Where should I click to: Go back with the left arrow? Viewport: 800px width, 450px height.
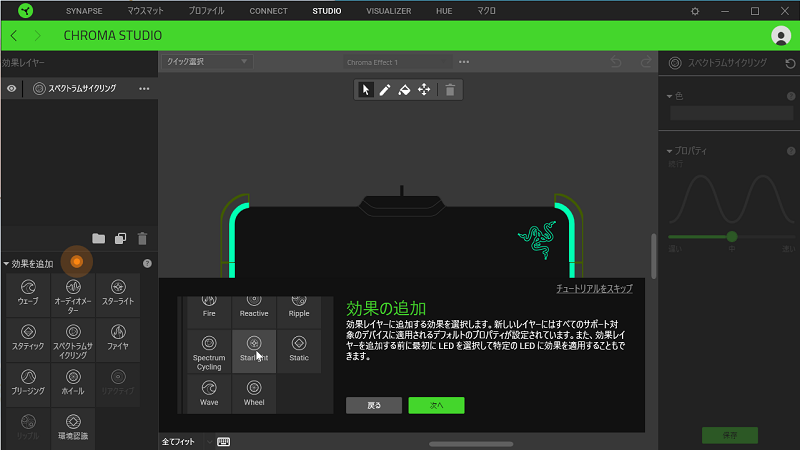14,36
